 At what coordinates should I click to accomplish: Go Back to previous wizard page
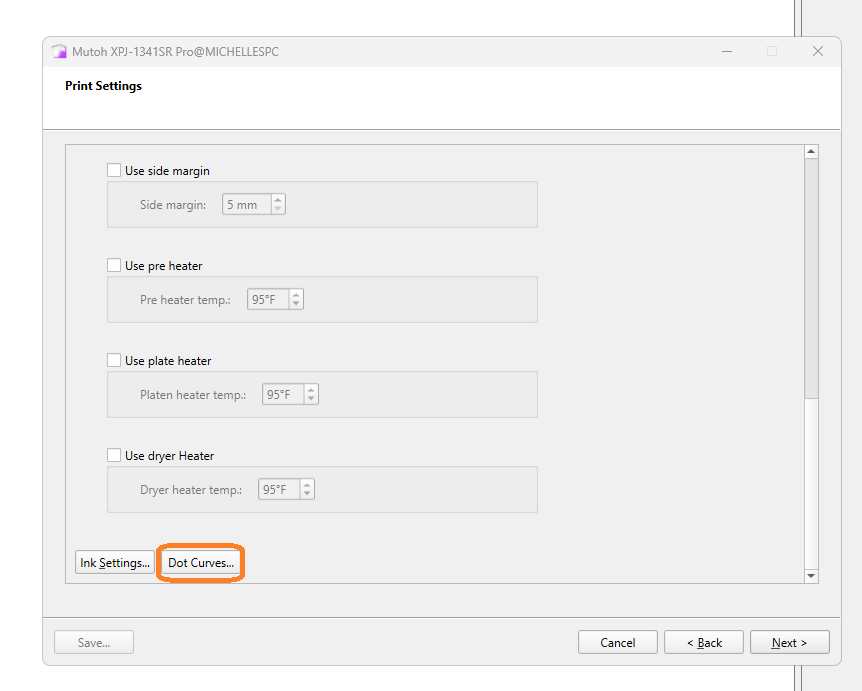(704, 643)
